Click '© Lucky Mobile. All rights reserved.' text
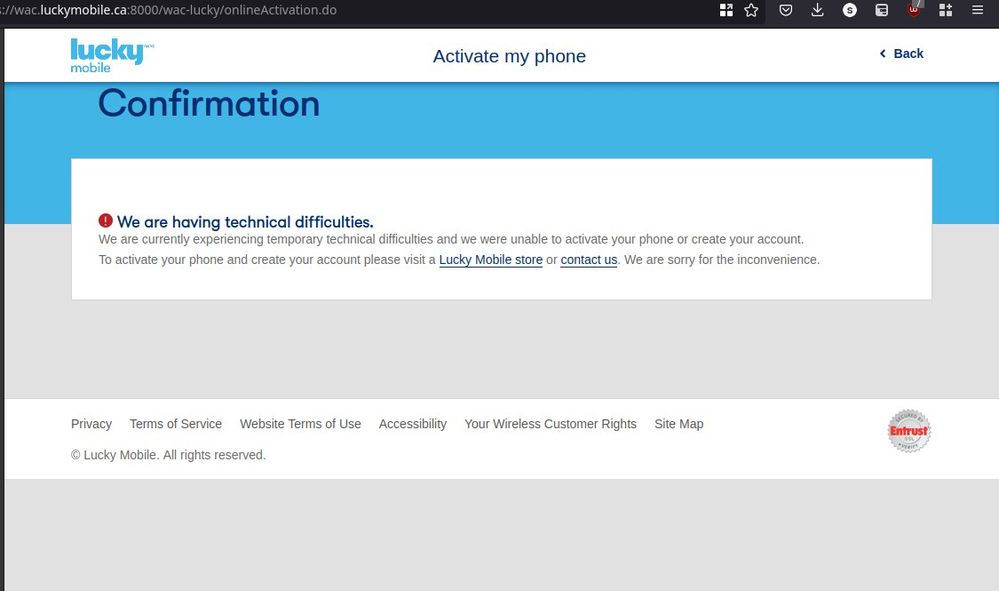Screen dimensions: 999x591 point(168,455)
